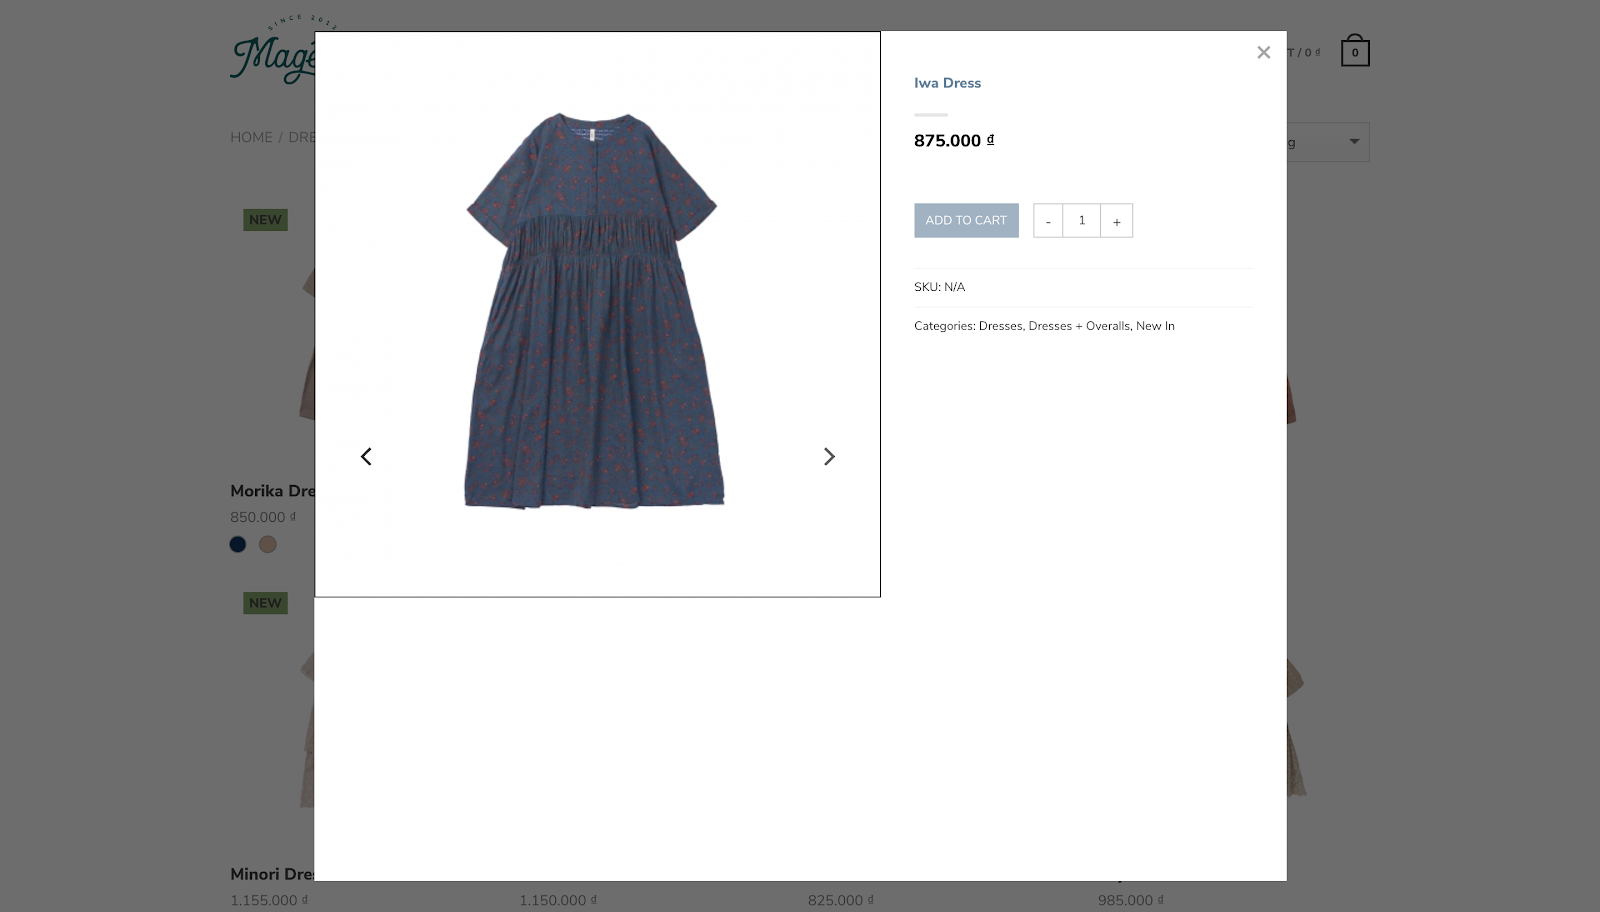Click the 875.000 ₫ price text
Image resolution: width=1600 pixels, height=912 pixels.
(x=954, y=141)
